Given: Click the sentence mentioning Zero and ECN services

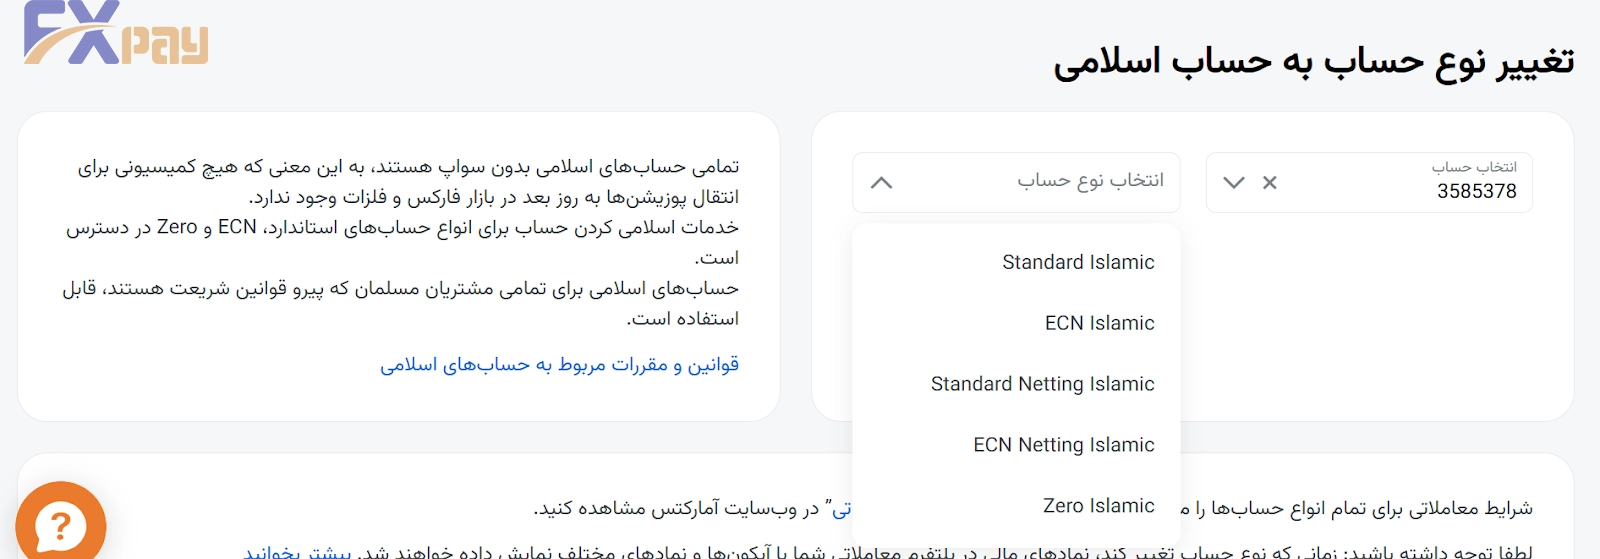Looking at the screenshot, I should (x=402, y=241).
